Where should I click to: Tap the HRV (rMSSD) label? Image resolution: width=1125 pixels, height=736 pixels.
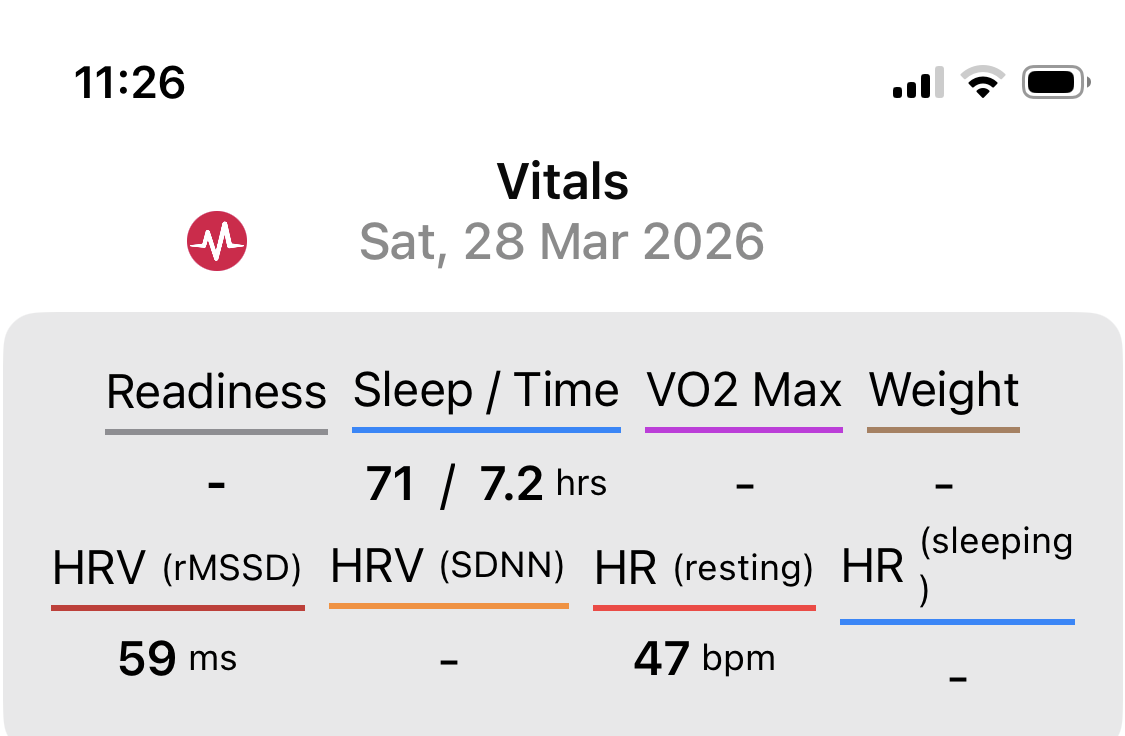(x=177, y=569)
